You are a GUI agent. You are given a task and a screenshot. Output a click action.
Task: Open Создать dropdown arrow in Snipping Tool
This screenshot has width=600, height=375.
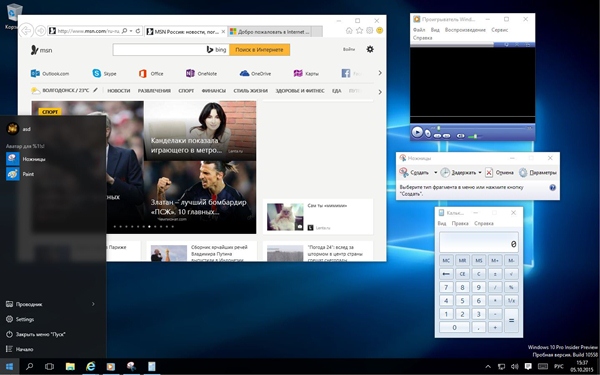[435, 173]
